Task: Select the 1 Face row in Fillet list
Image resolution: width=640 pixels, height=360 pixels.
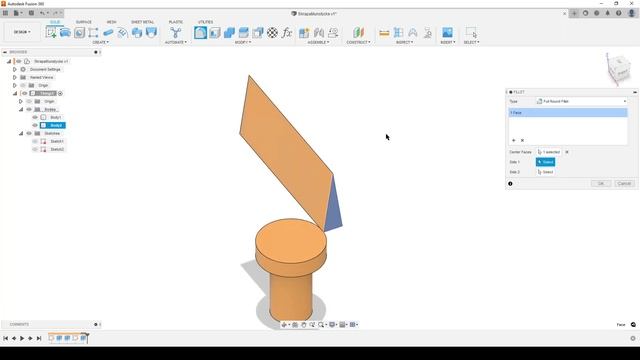Action: click(568, 113)
